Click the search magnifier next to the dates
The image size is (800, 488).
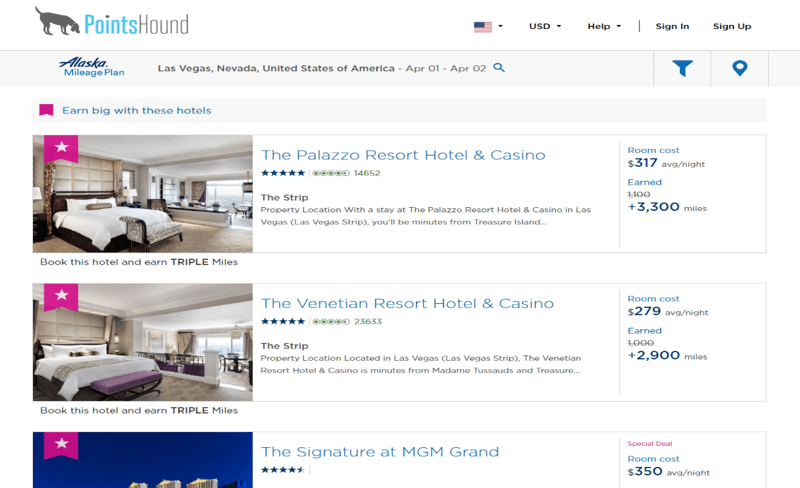click(x=499, y=67)
